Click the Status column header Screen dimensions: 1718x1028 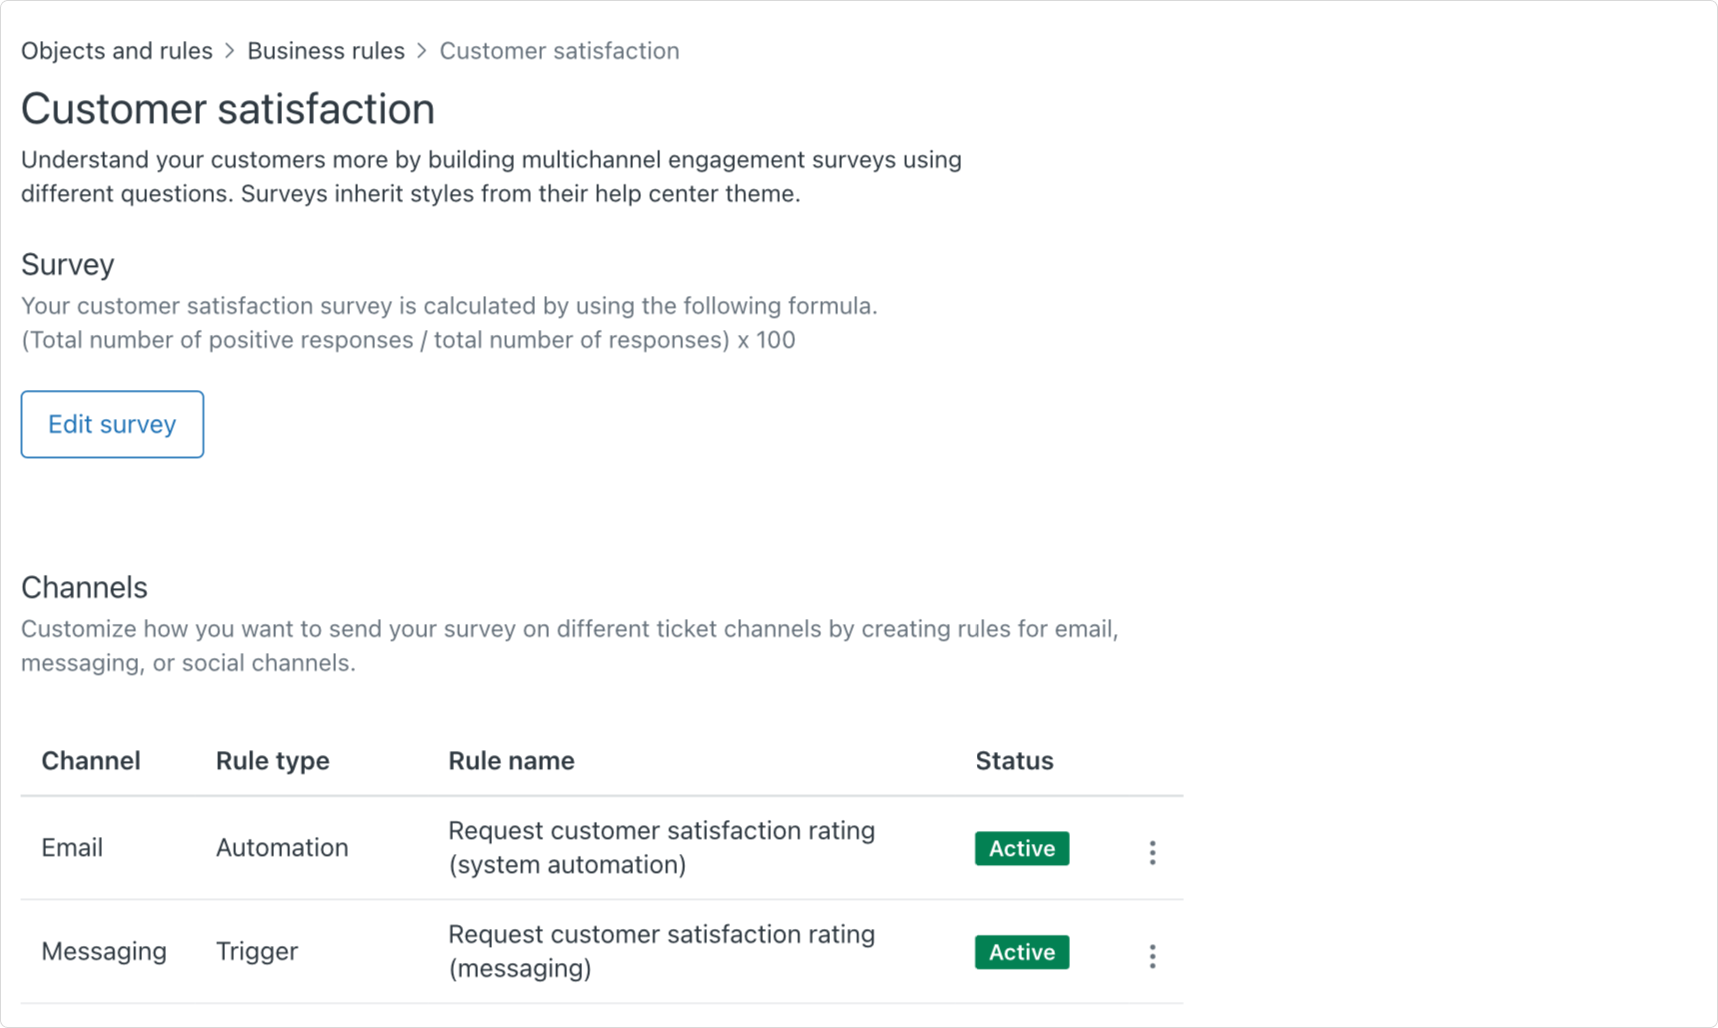tap(1014, 761)
